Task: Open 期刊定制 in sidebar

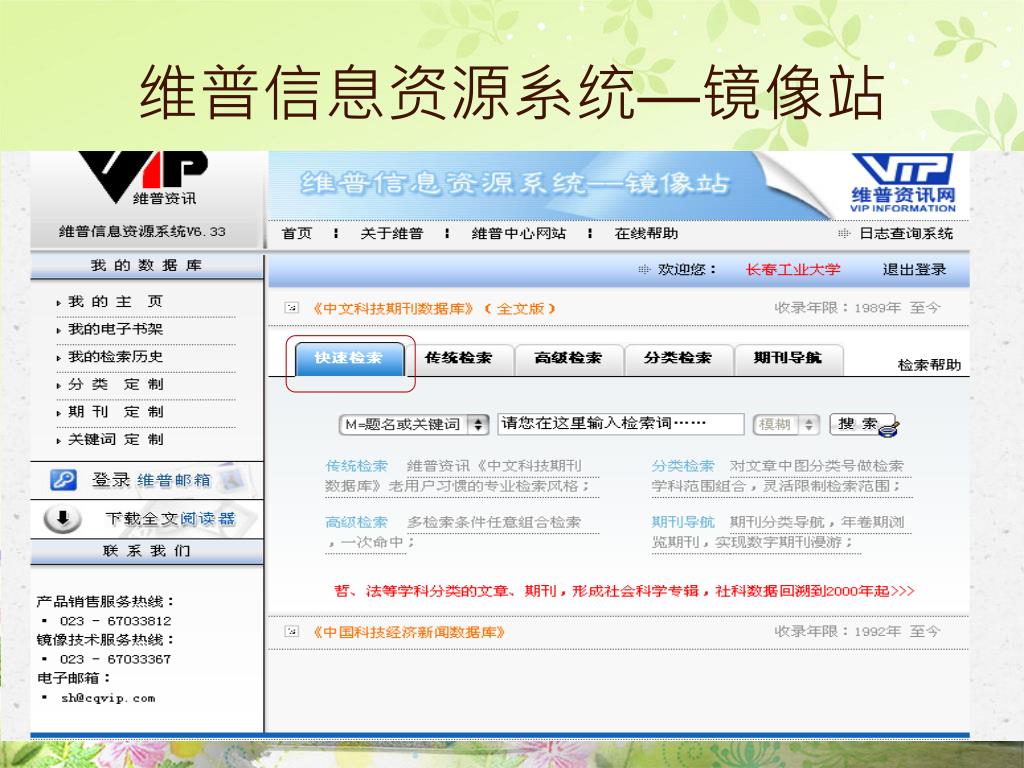Action: 116,411
